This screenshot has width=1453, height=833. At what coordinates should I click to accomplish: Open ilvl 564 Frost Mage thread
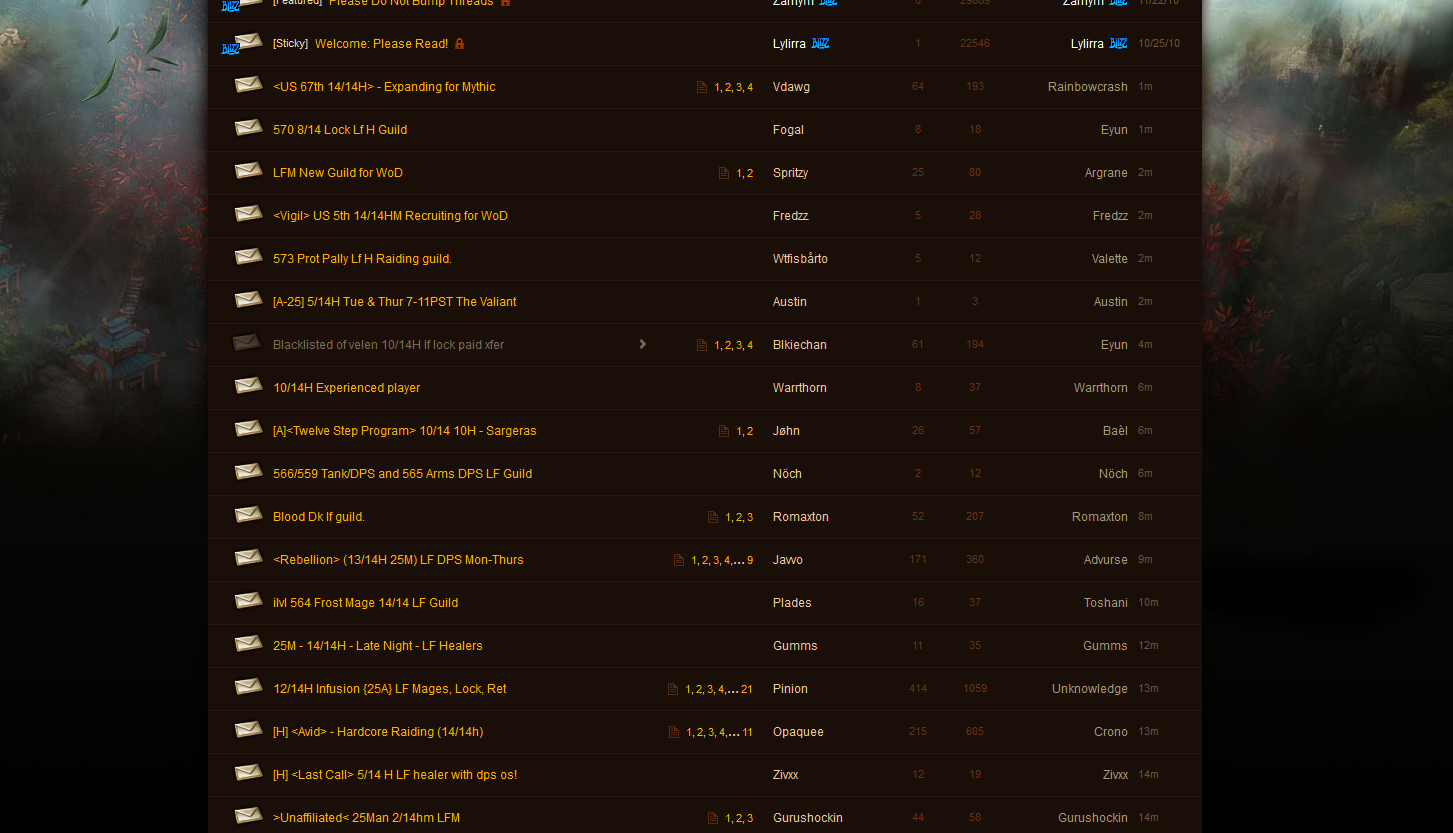365,603
